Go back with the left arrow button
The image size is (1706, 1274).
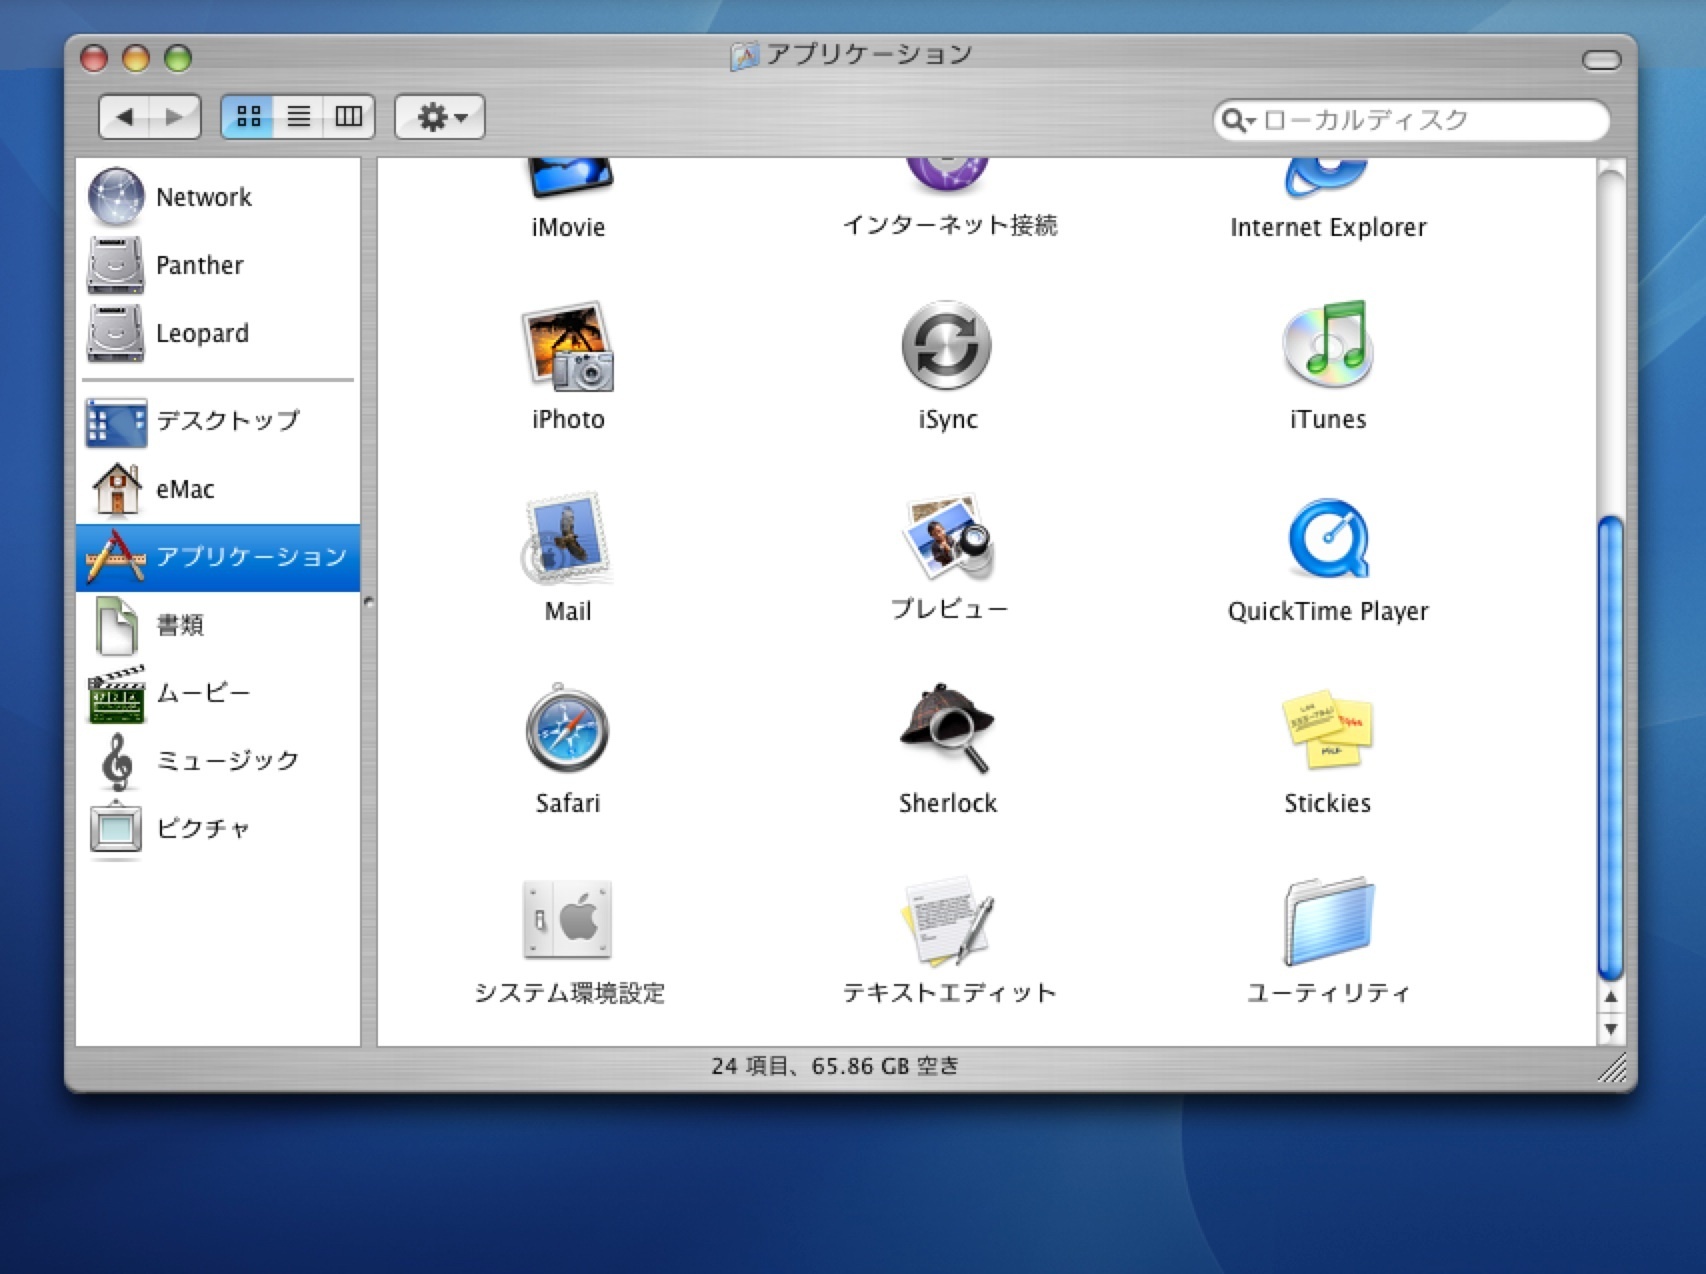click(125, 117)
